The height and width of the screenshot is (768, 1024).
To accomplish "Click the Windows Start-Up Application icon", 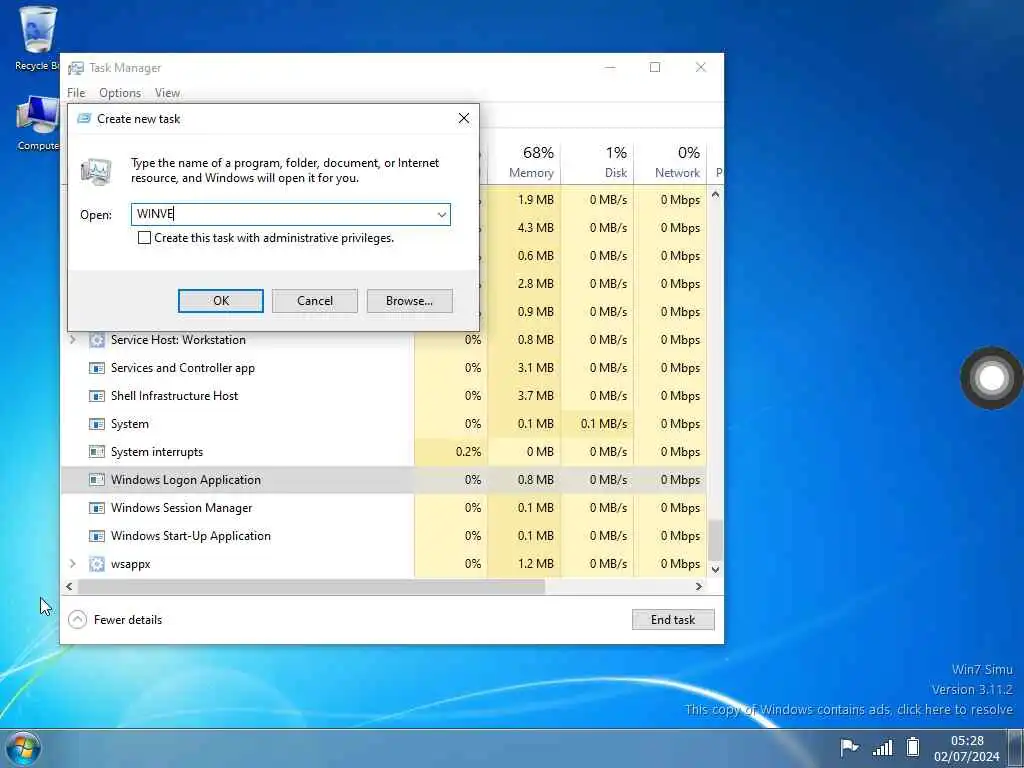I will [x=97, y=536].
